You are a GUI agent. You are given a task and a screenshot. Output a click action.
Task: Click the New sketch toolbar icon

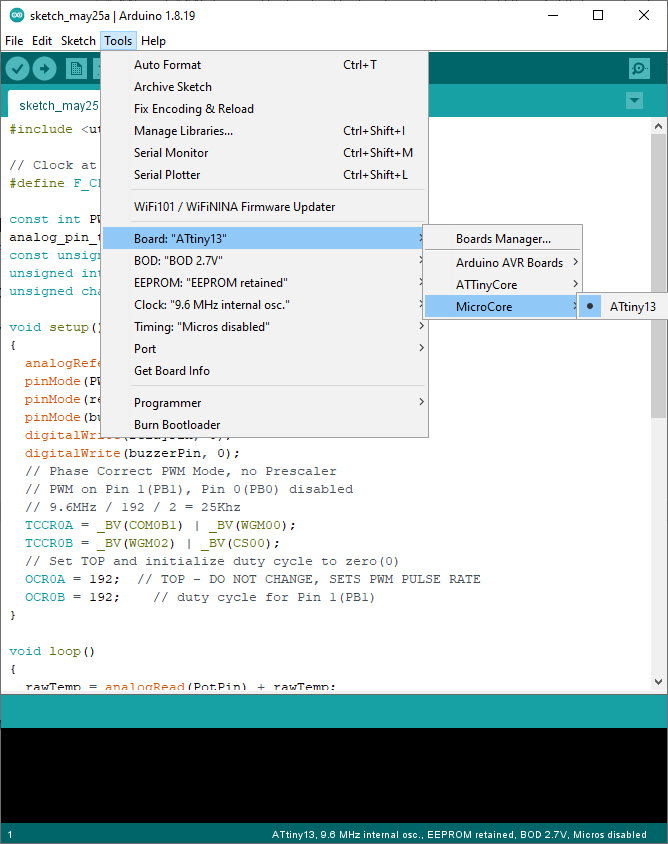point(76,68)
